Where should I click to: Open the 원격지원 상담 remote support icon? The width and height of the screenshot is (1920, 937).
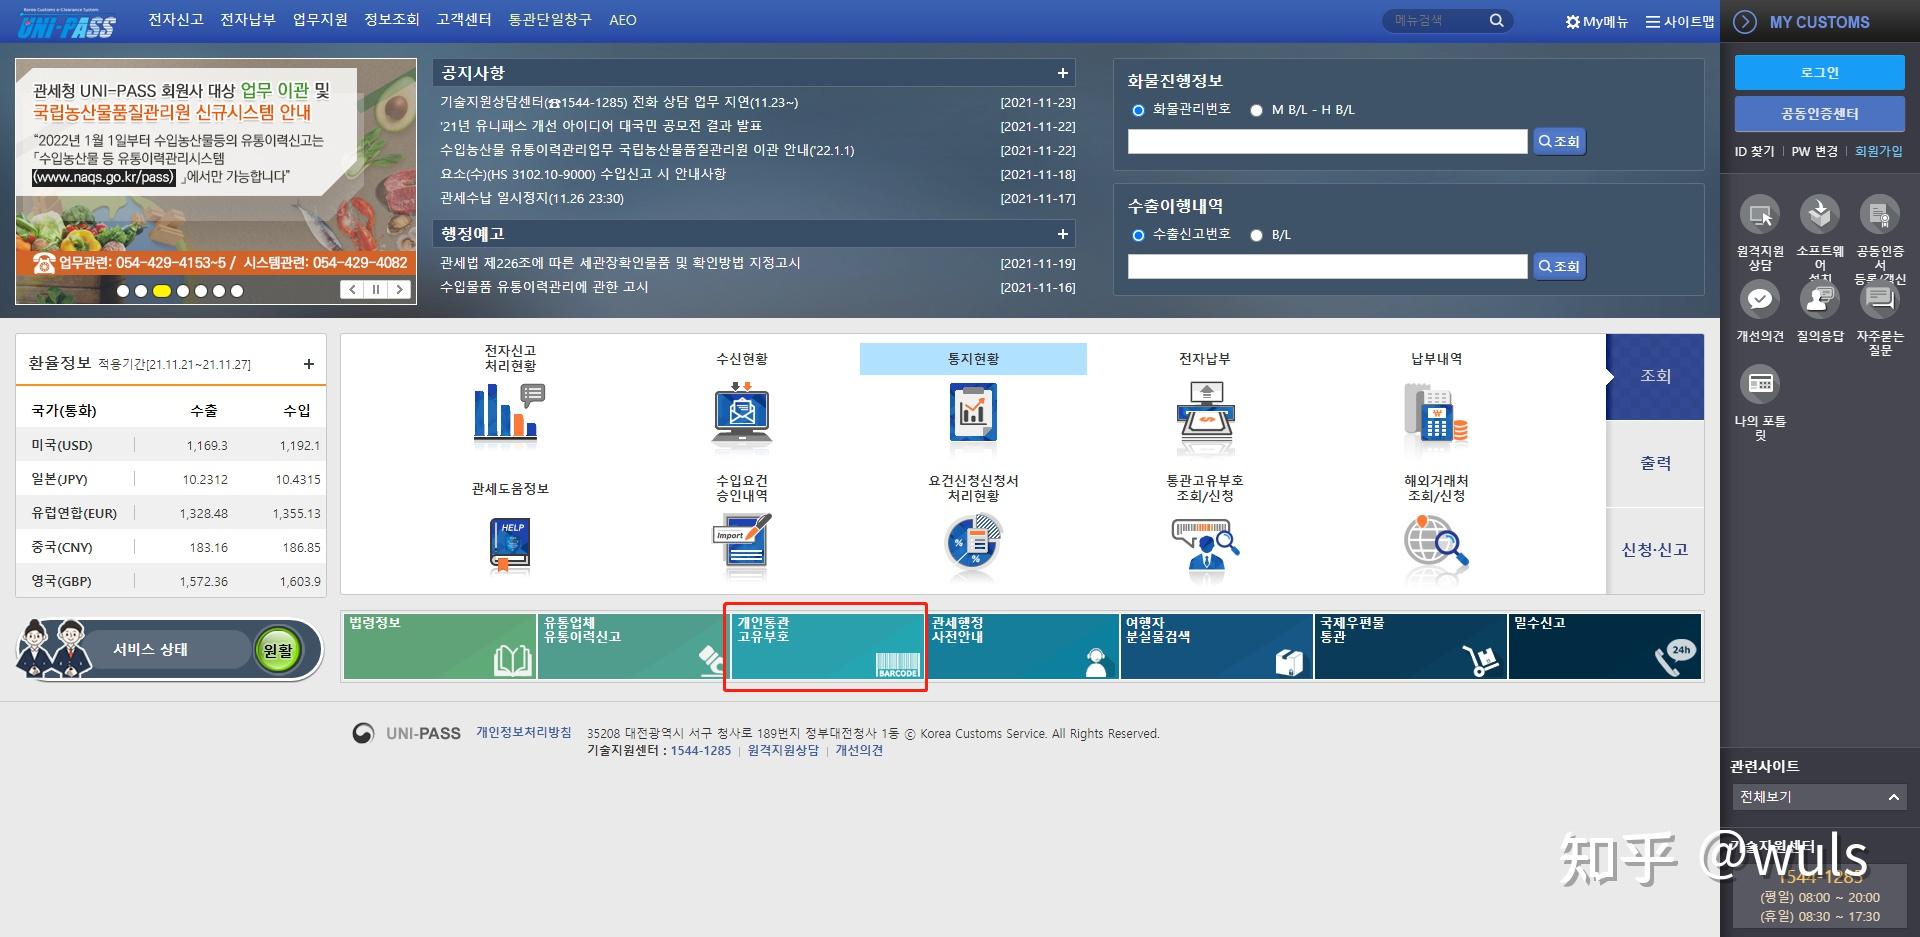pyautogui.click(x=1760, y=215)
